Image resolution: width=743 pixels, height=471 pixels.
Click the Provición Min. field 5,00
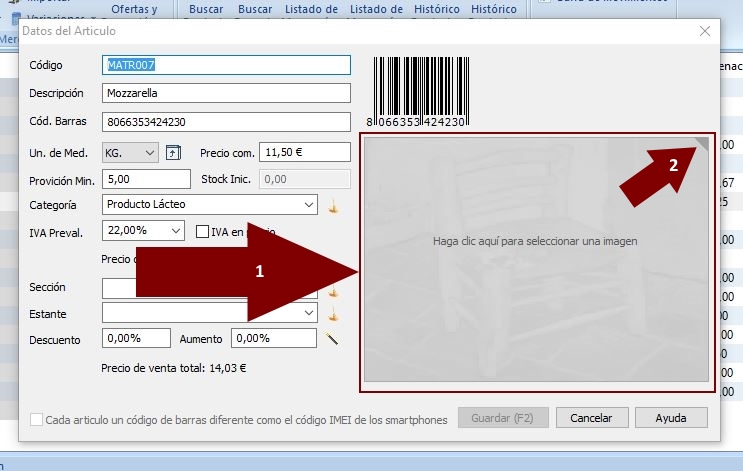[x=146, y=179]
